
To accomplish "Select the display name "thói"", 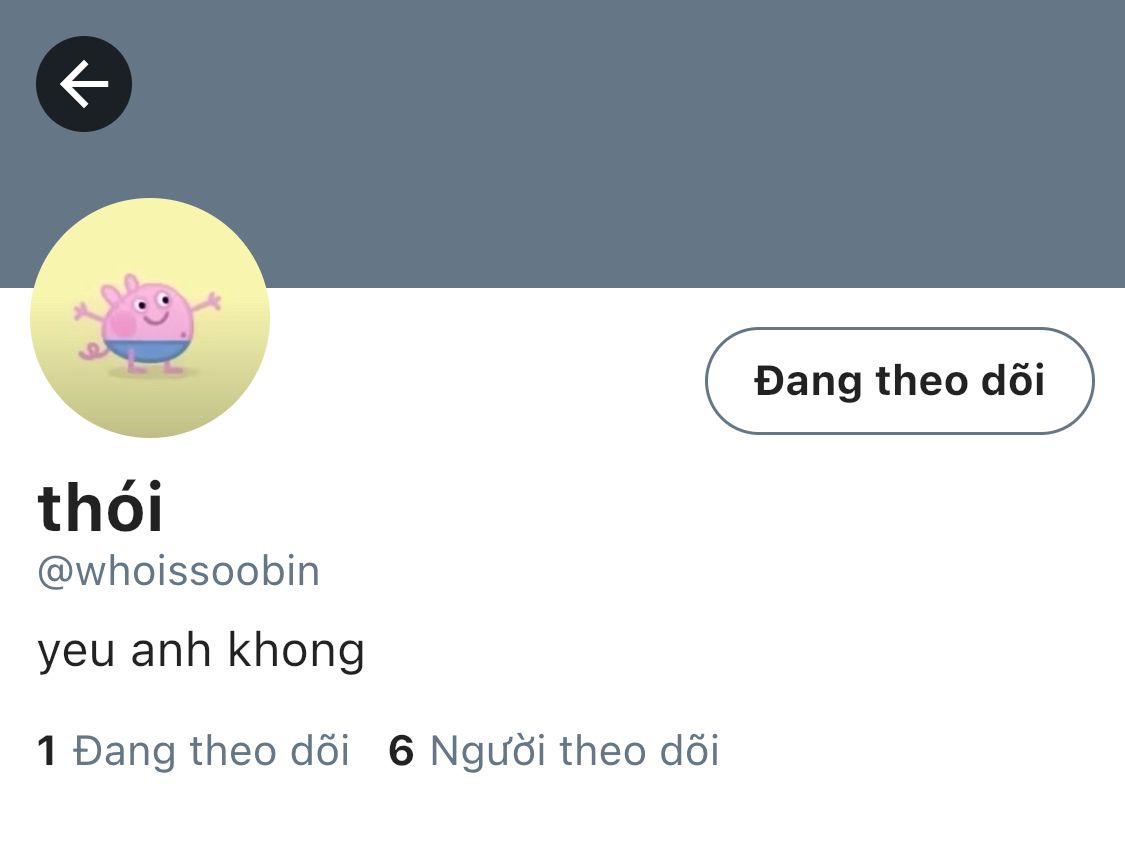I will (100, 507).
